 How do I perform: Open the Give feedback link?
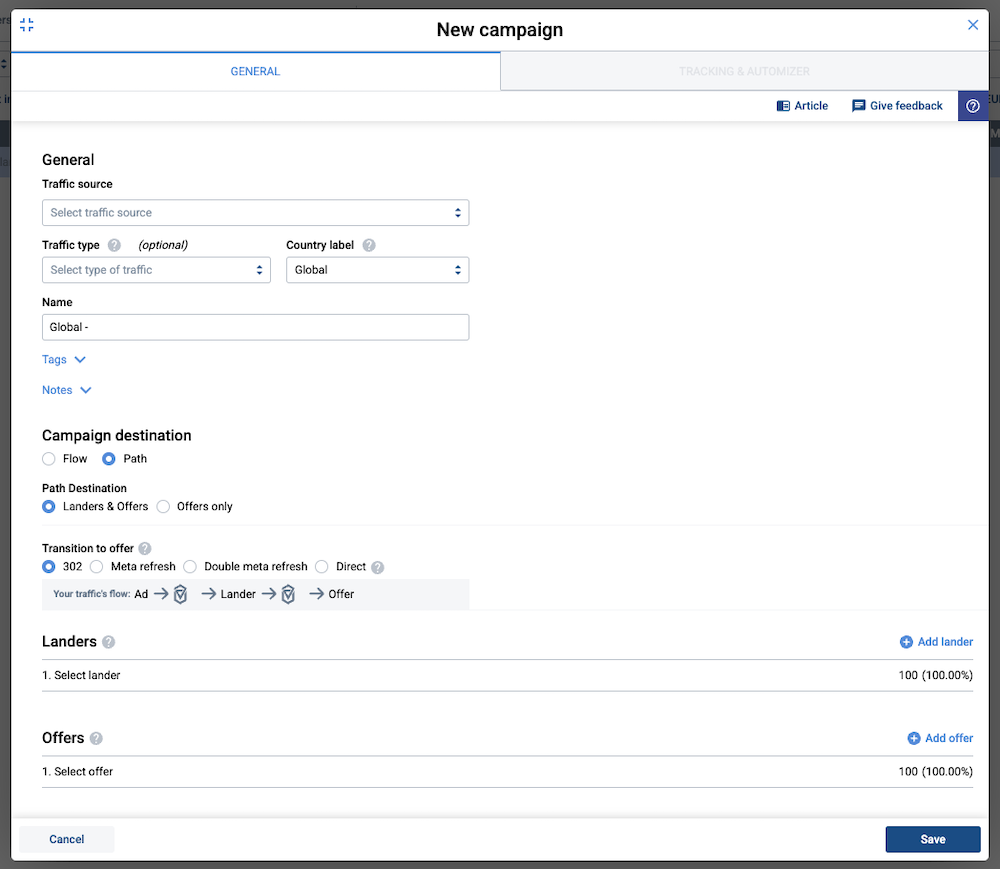click(x=897, y=106)
